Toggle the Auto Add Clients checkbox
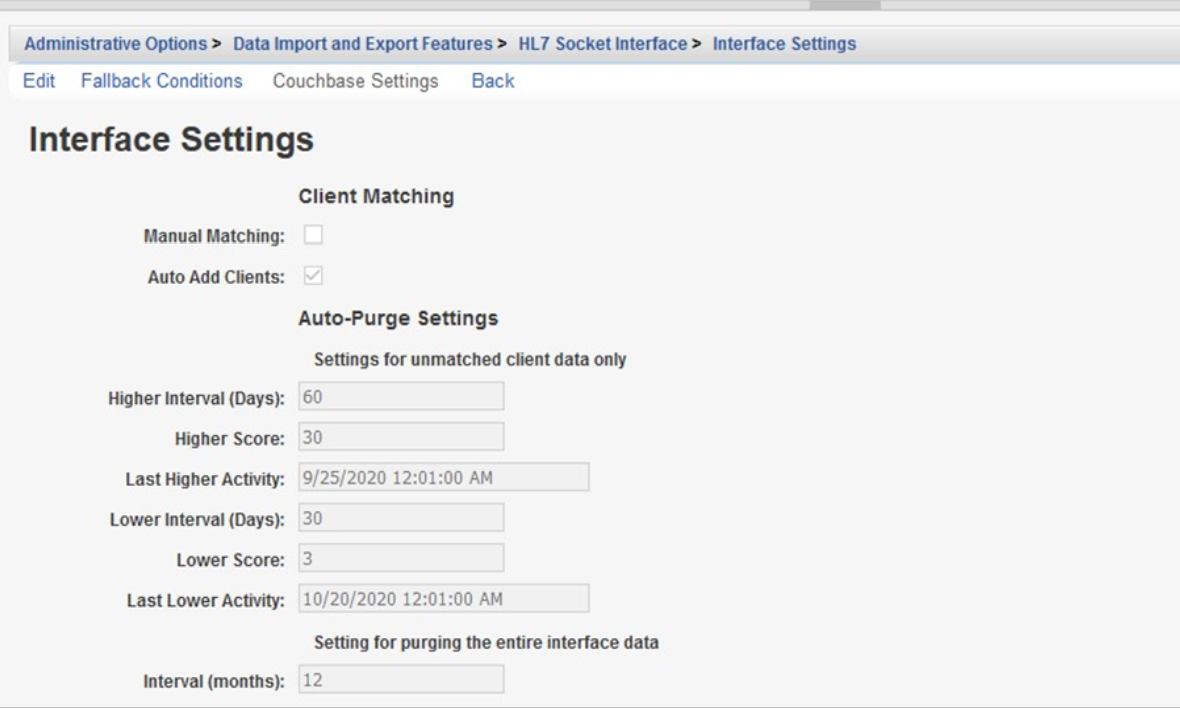The height and width of the screenshot is (708, 1180). (313, 276)
